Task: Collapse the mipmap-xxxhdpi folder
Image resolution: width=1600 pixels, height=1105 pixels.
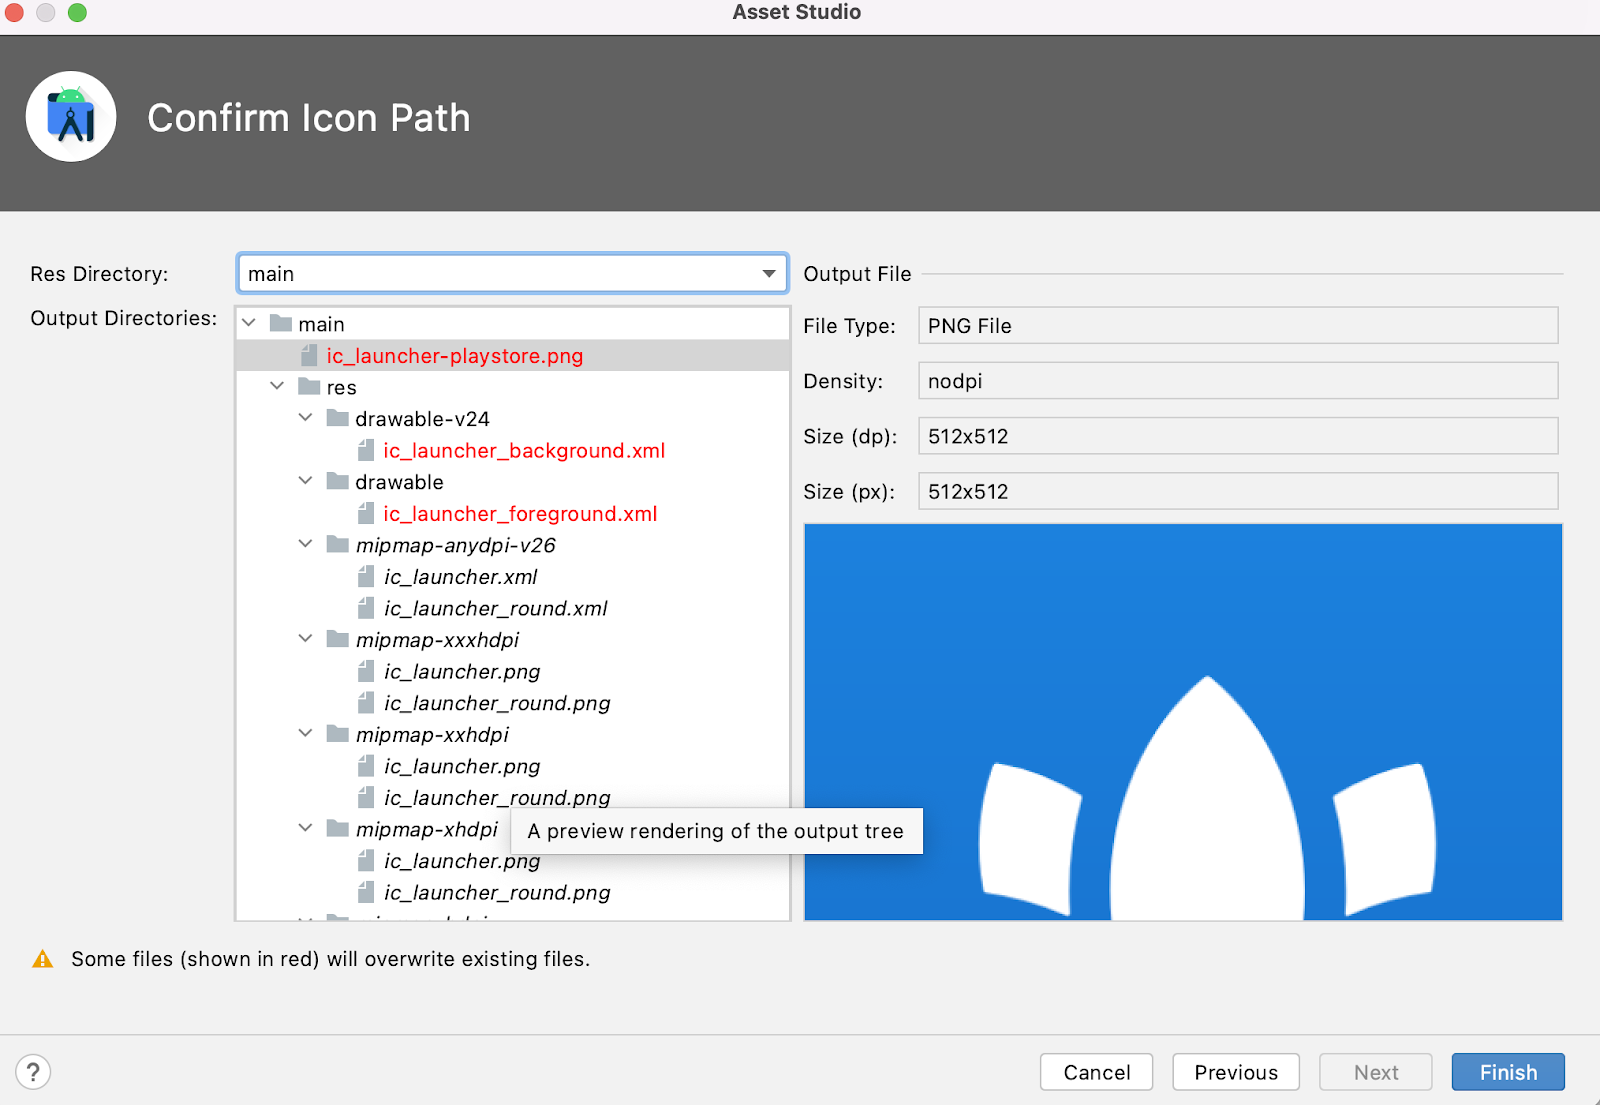Action: pyautogui.click(x=305, y=640)
